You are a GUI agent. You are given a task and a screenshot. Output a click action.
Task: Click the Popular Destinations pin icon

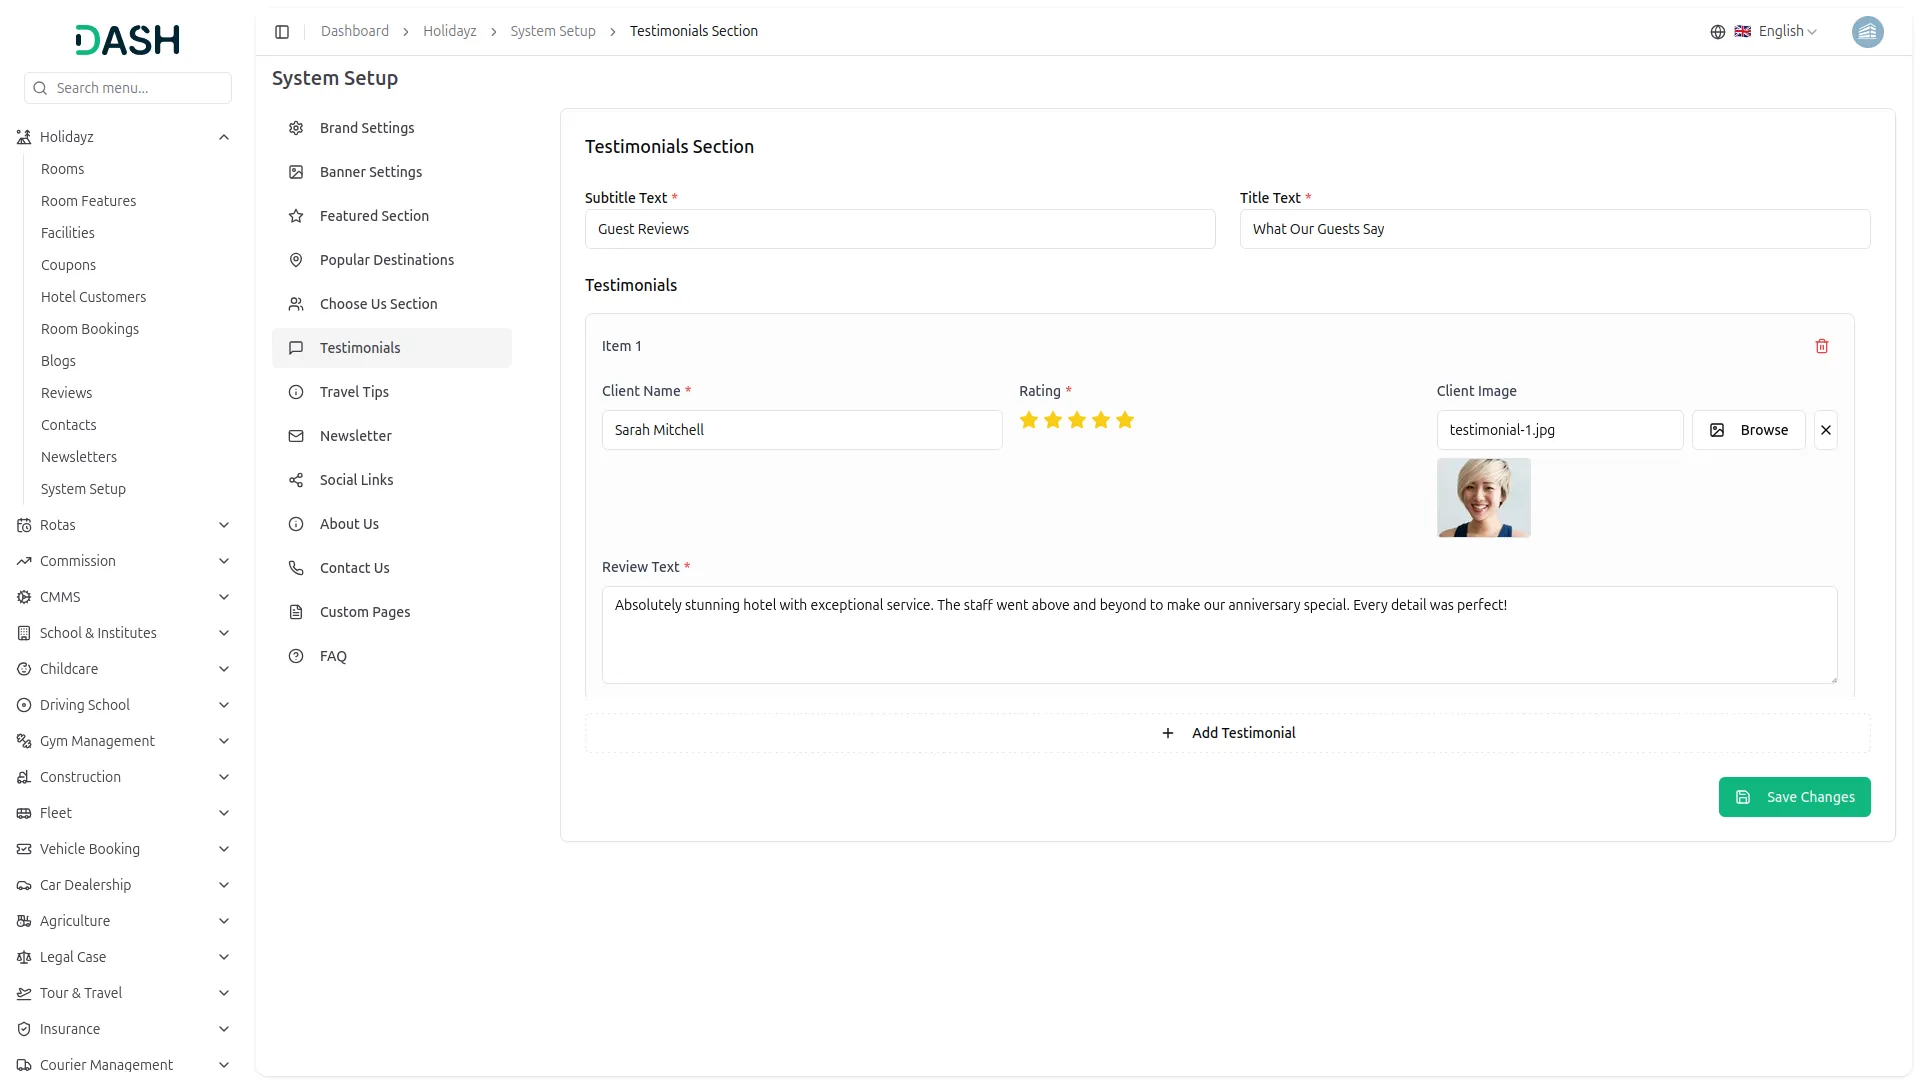point(296,260)
